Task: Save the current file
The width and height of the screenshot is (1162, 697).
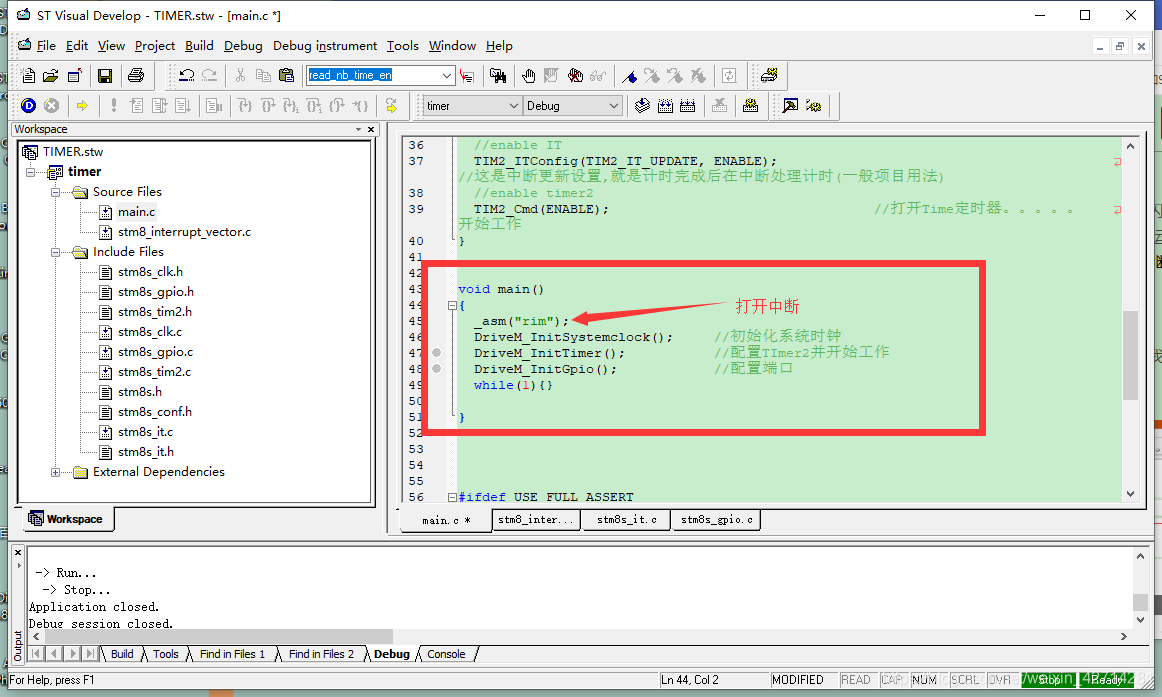Action: click(104, 76)
